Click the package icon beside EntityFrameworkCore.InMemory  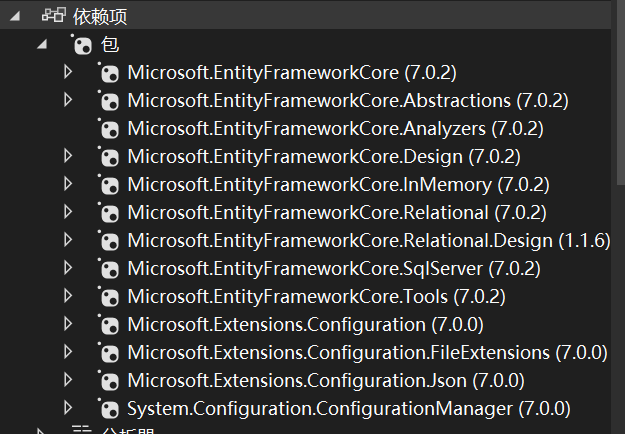pyautogui.click(x=109, y=185)
